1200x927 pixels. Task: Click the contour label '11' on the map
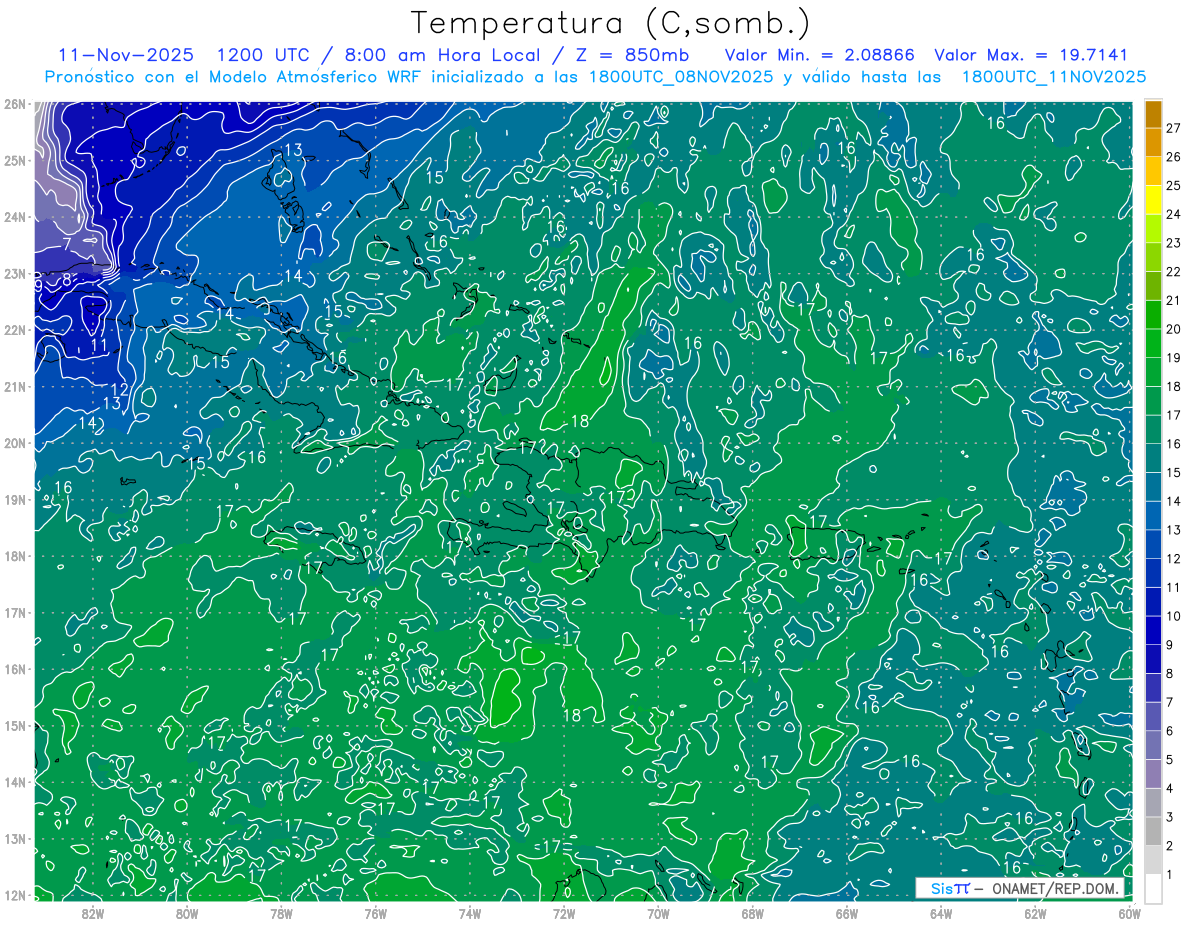coord(99,345)
